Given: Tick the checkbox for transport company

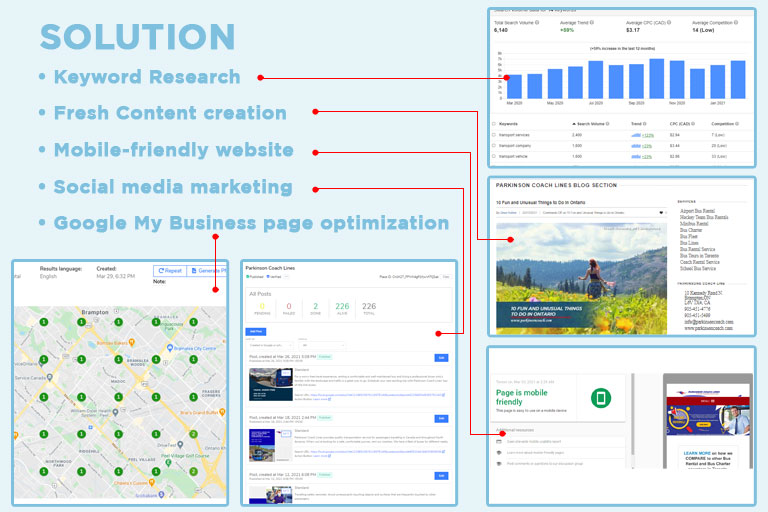Looking at the screenshot, I should click(x=494, y=146).
